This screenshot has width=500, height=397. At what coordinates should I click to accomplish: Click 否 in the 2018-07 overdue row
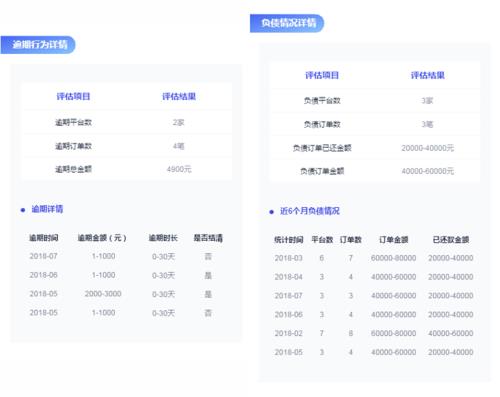coord(208,256)
